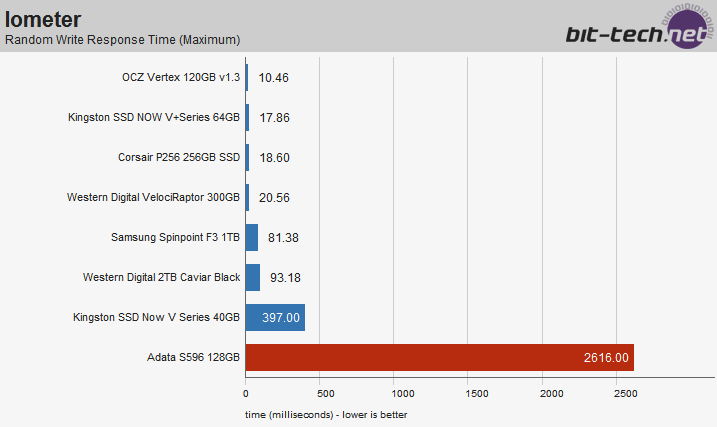Click the 2000 axis tick label
The image size is (717, 427).
point(551,394)
